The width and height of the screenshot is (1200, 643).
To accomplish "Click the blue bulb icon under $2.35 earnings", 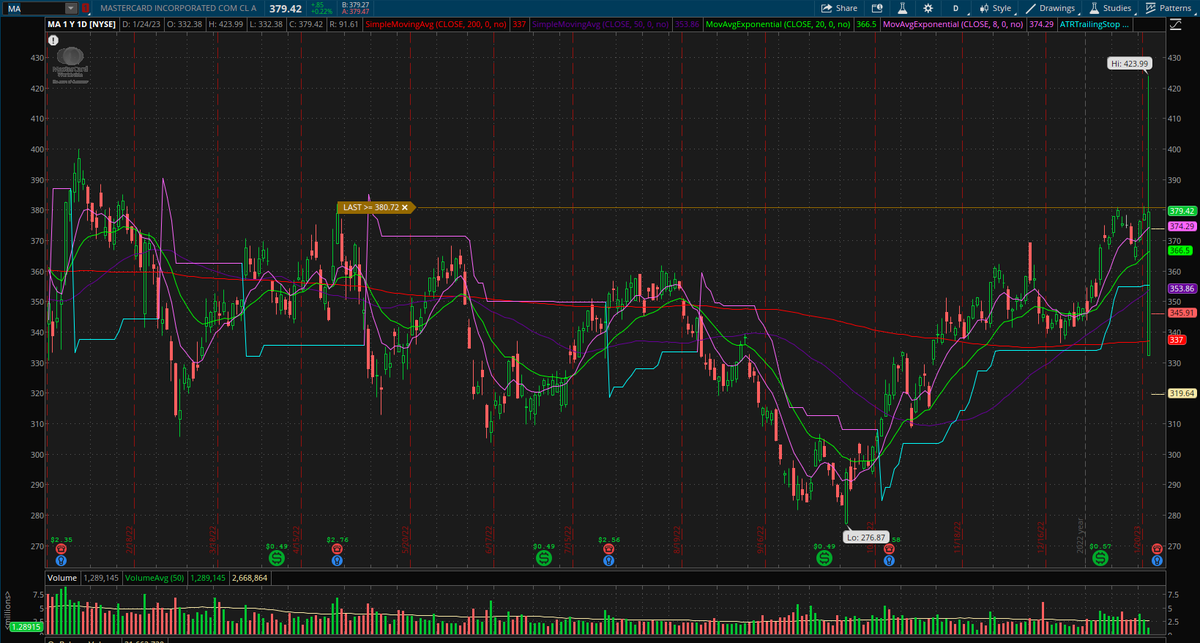I will [62, 560].
